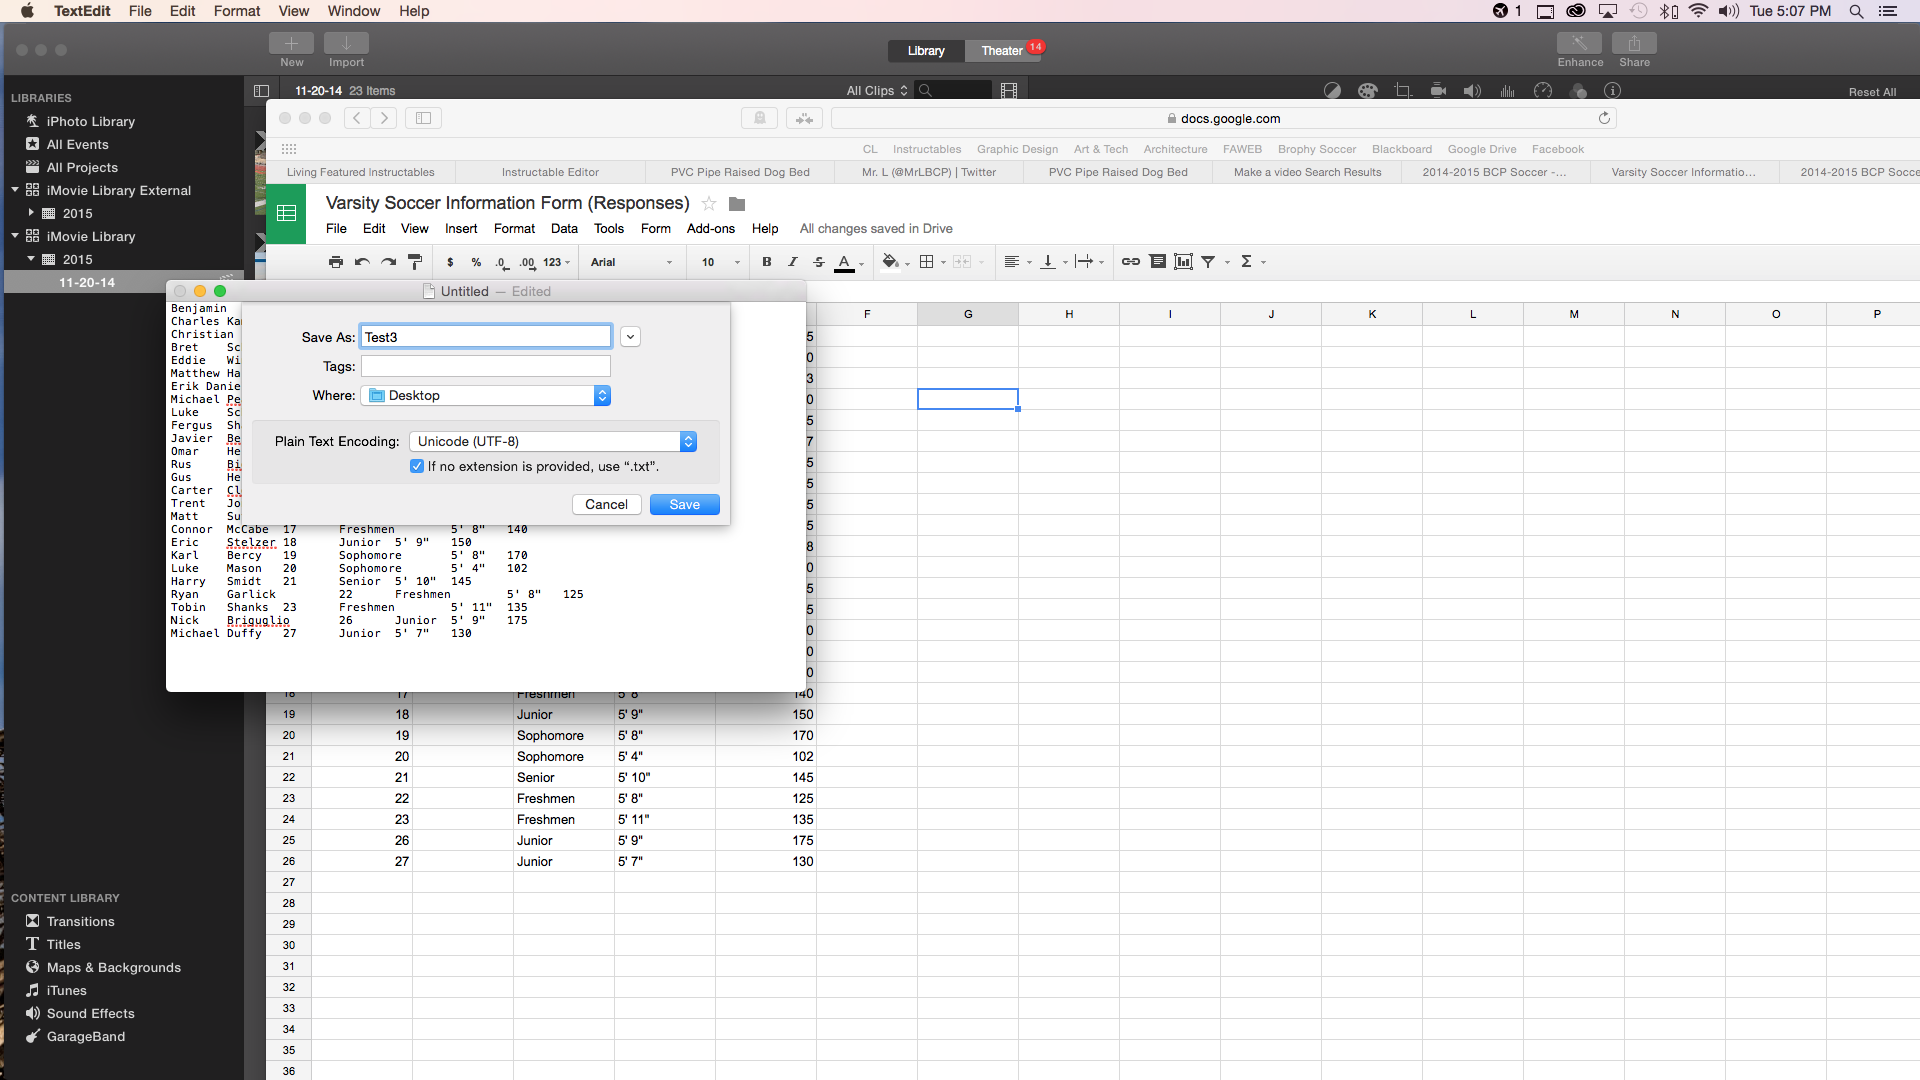Click the Save button in dialog
The width and height of the screenshot is (1920, 1080).
point(684,504)
